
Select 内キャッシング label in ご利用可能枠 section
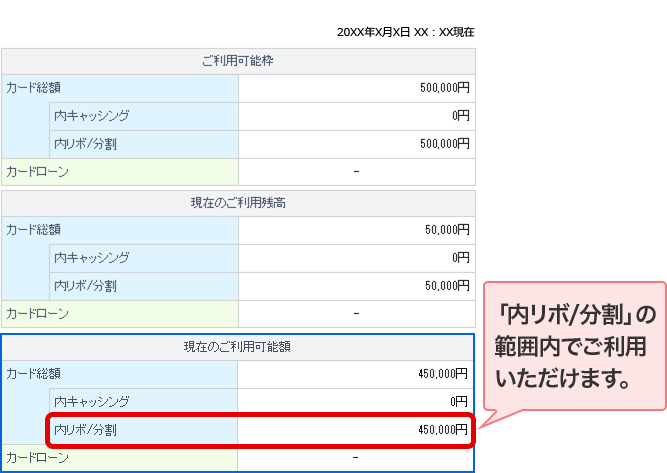92,116
